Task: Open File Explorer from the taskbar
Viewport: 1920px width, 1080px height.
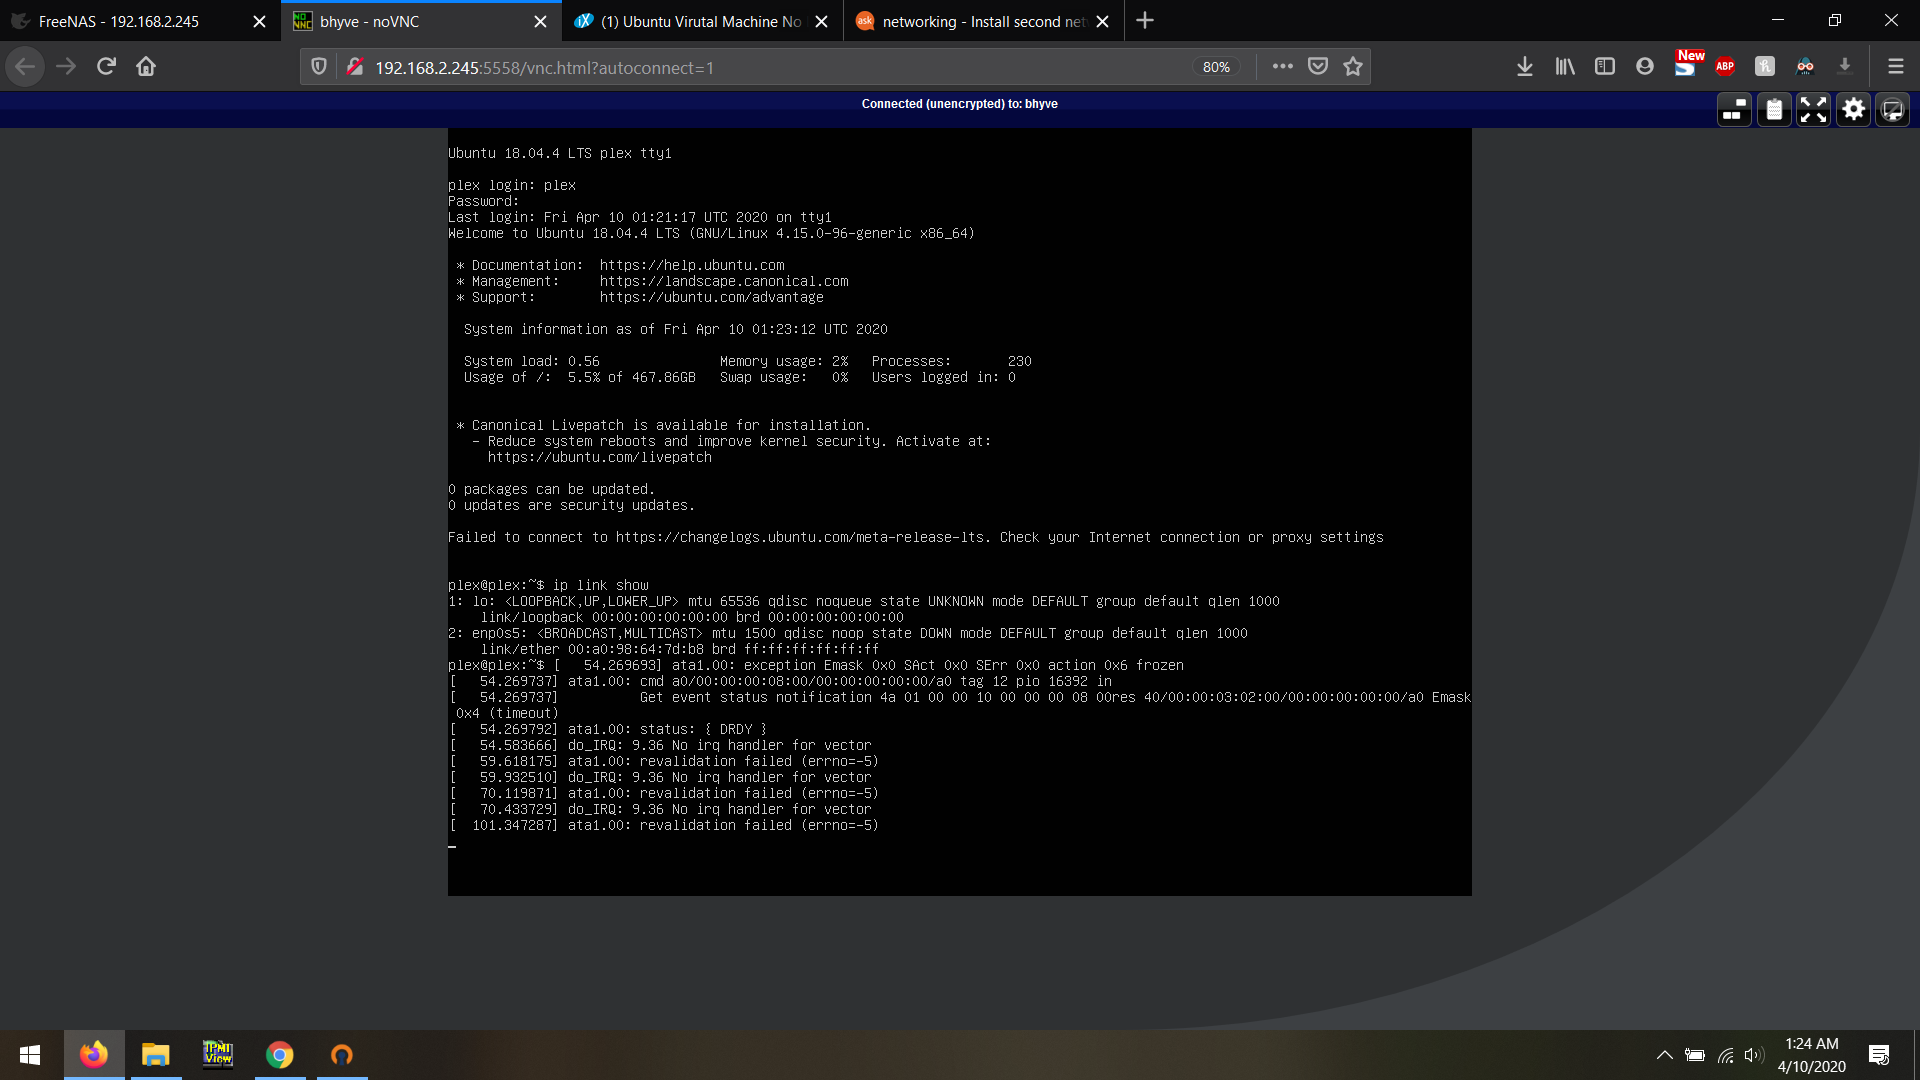Action: point(156,1055)
